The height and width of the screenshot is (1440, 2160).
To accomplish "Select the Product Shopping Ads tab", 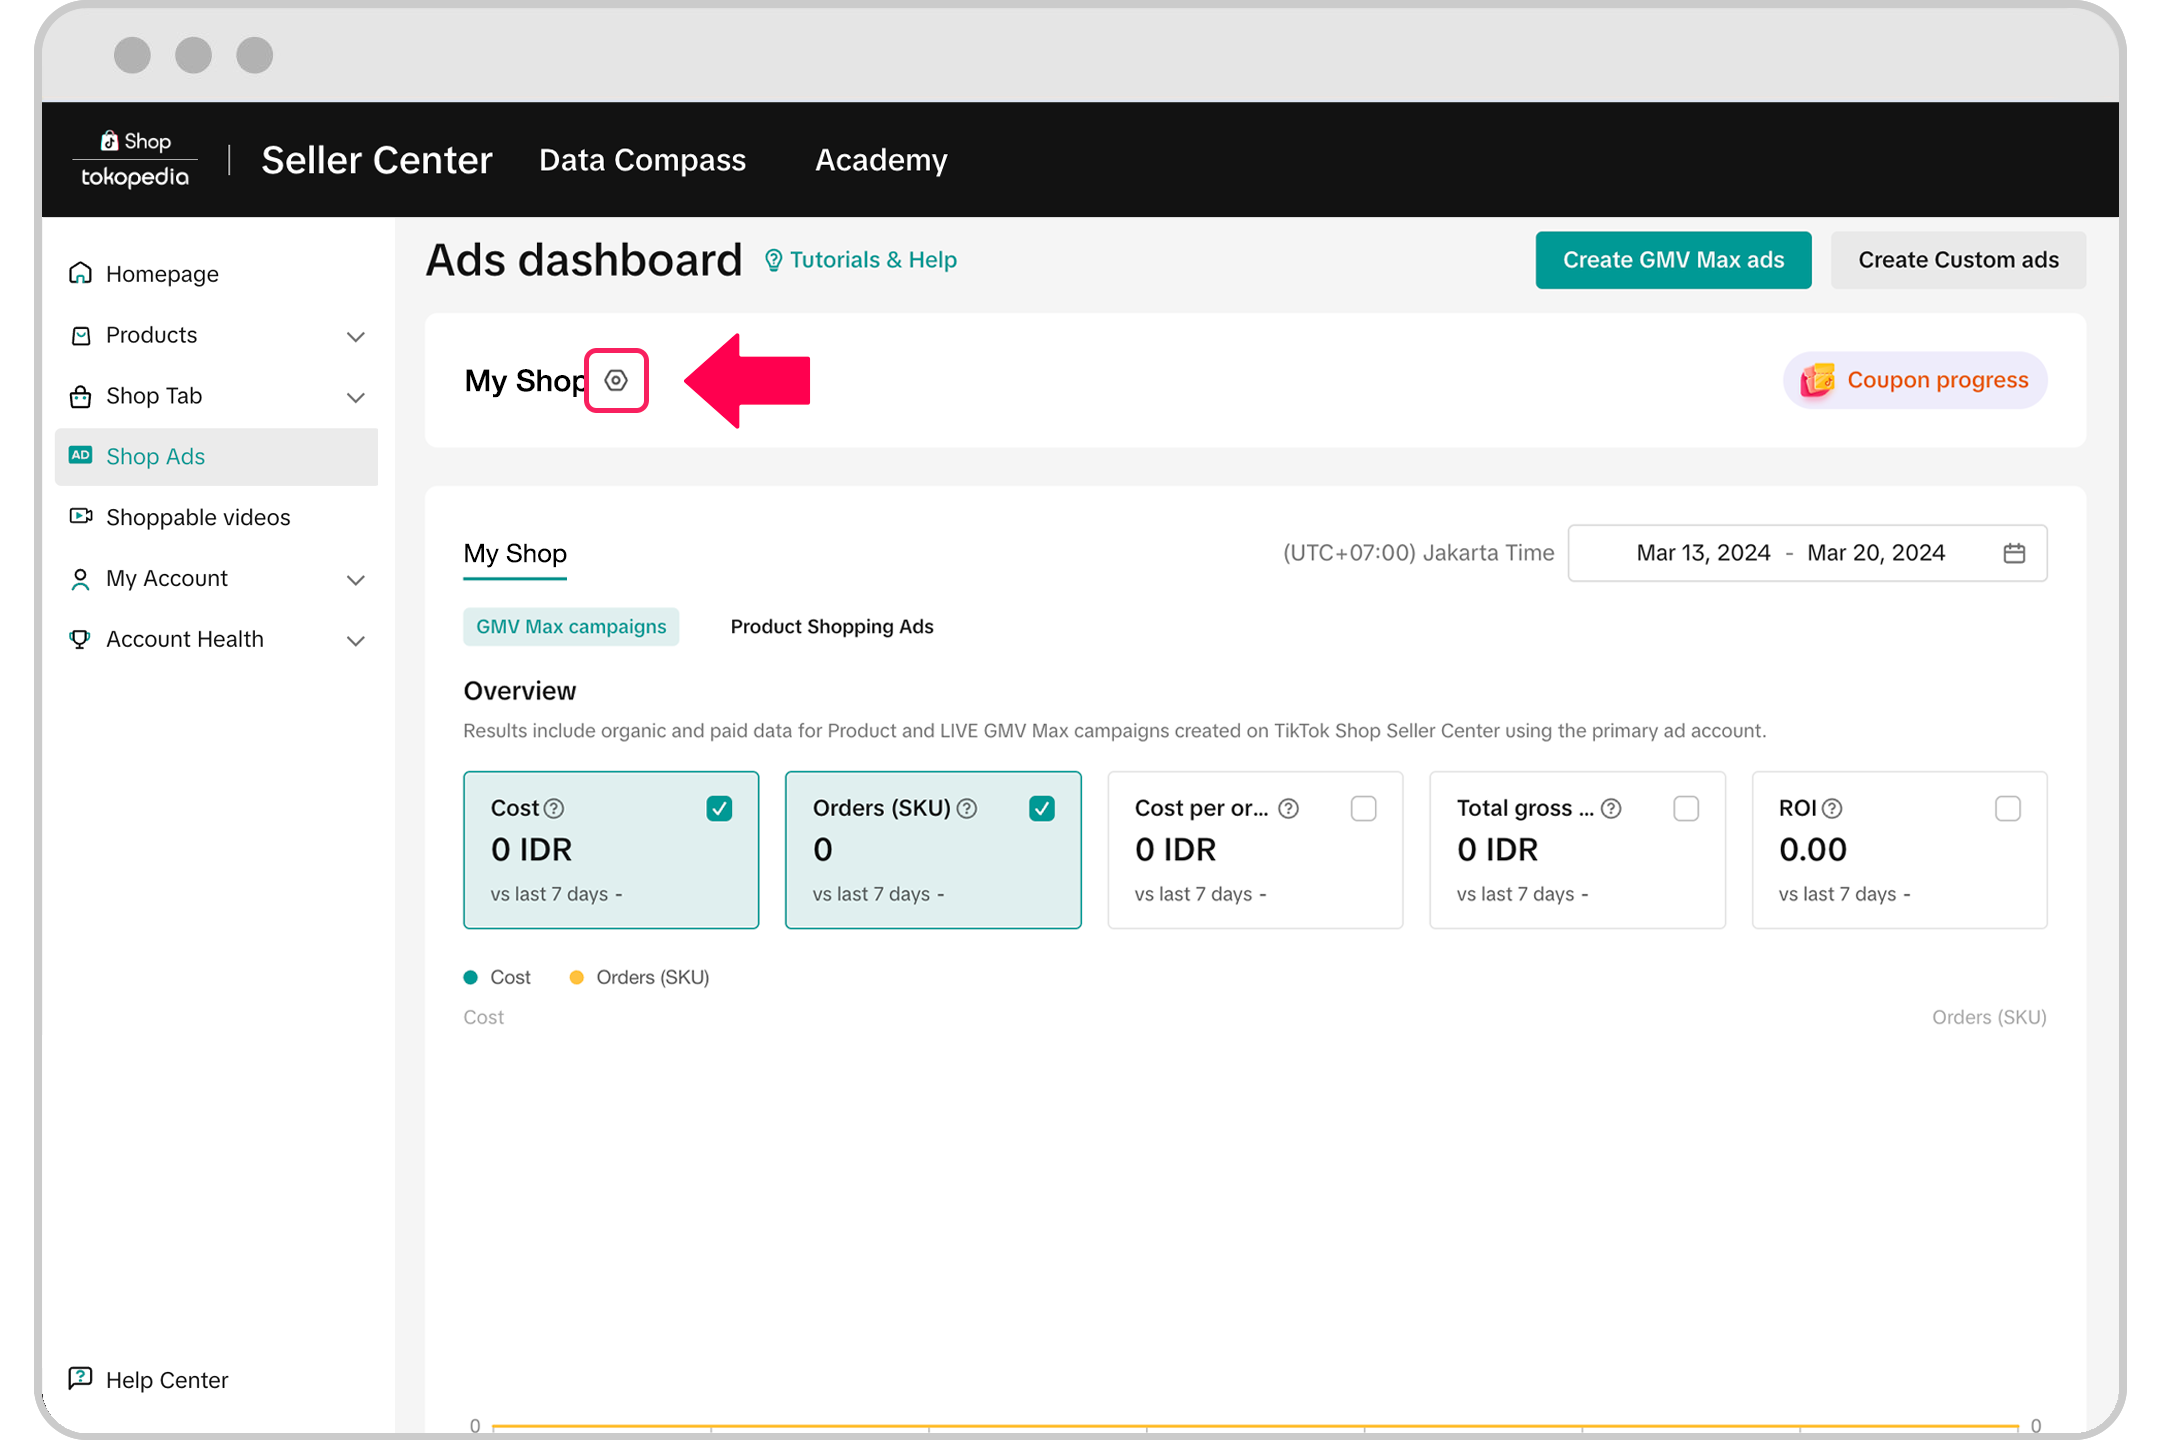I will (x=831, y=627).
